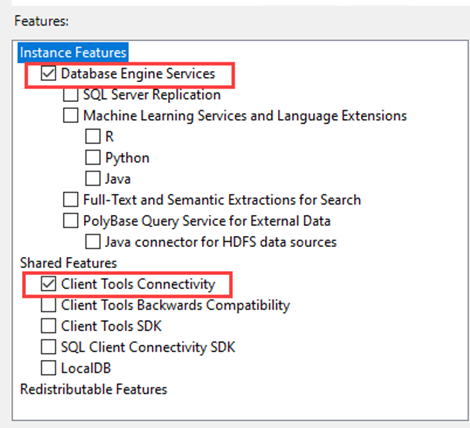This screenshot has height=428, width=470.
Task: Enable the Python checkbox
Action: (93, 157)
